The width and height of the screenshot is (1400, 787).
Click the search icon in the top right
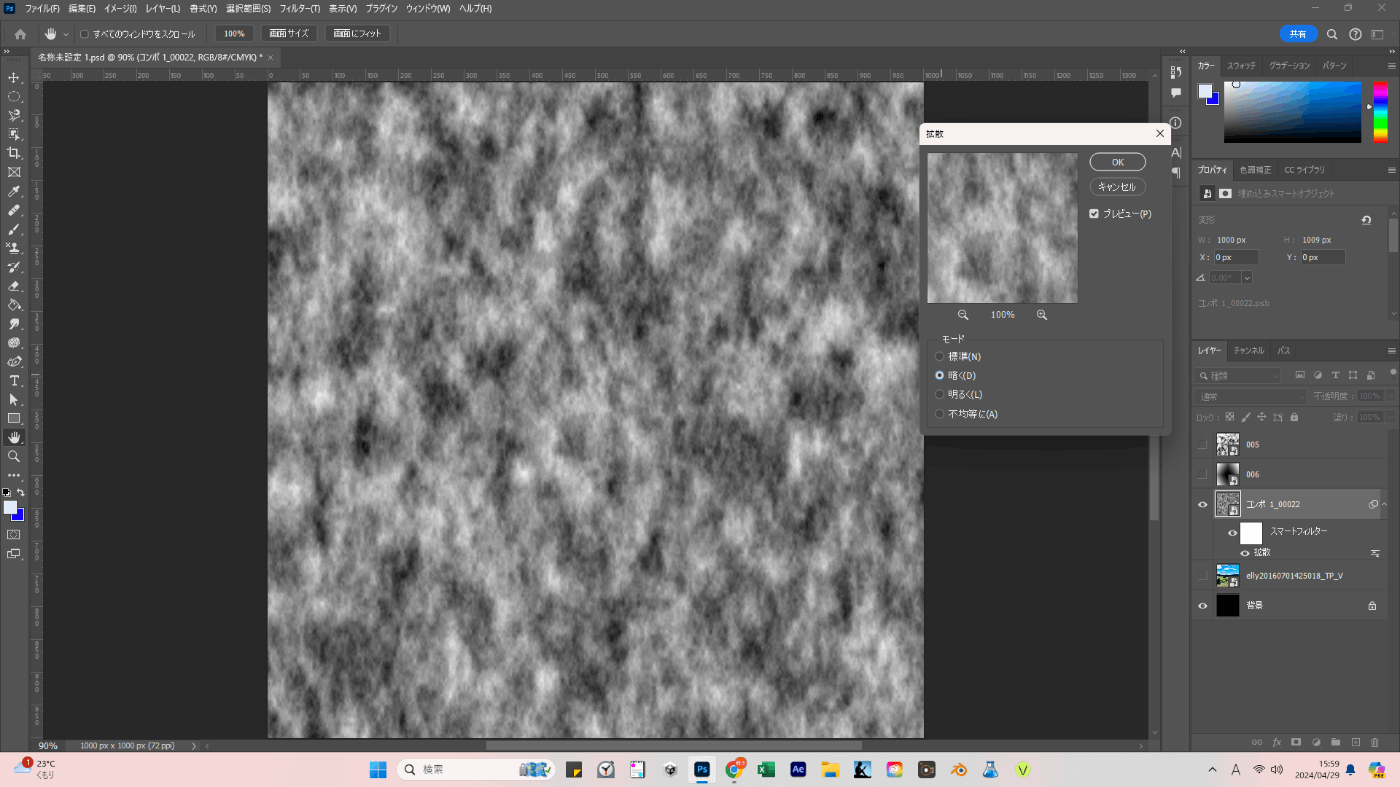pyautogui.click(x=1332, y=34)
